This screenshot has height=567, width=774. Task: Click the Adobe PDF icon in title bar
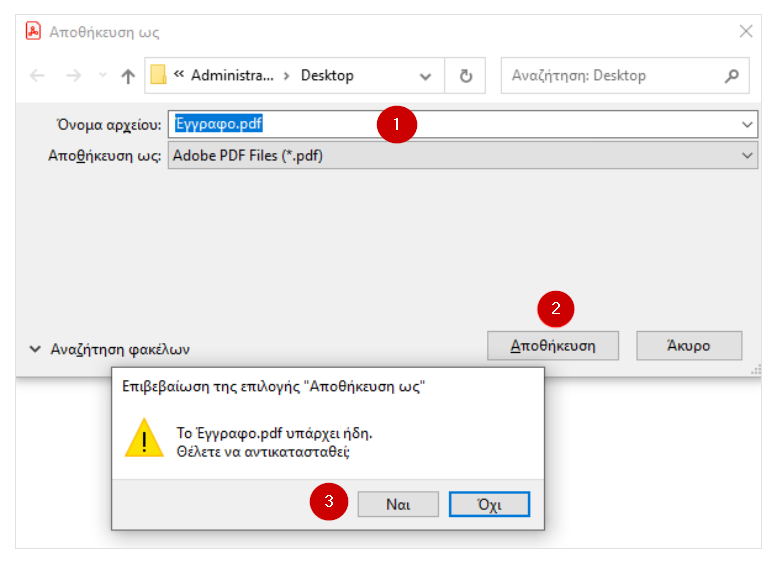(x=33, y=31)
